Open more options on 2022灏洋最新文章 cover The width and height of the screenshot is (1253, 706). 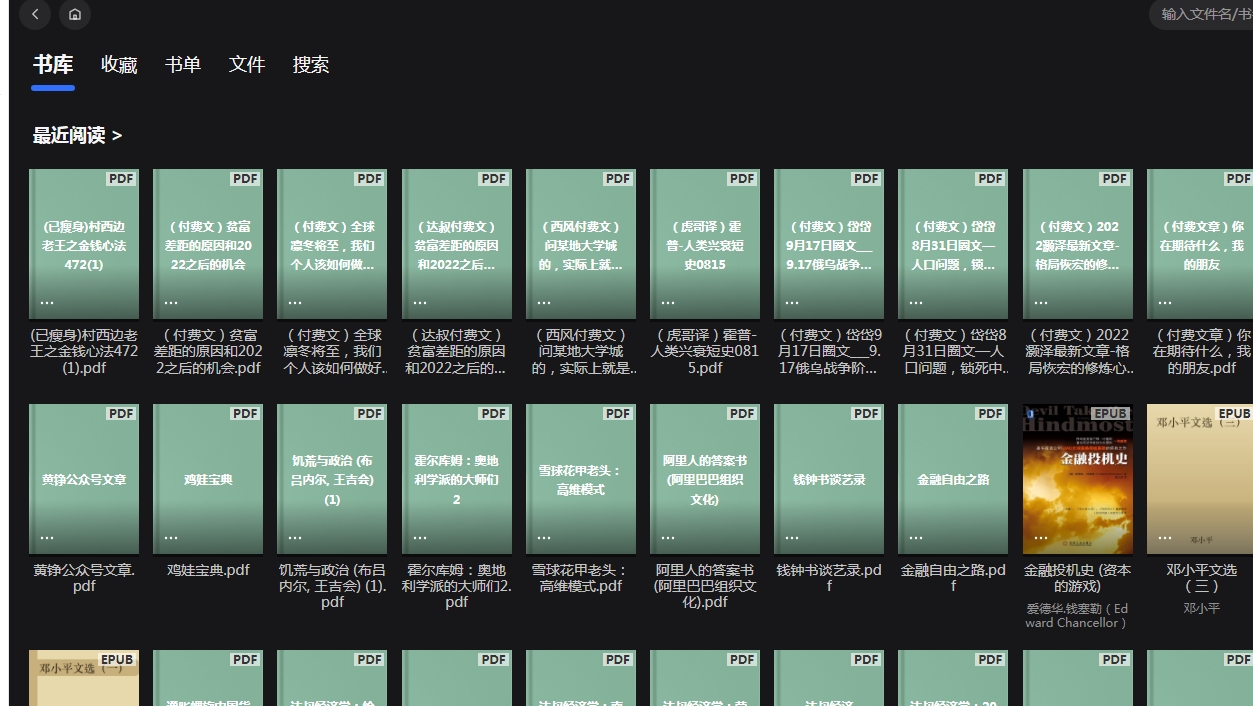tap(1041, 302)
